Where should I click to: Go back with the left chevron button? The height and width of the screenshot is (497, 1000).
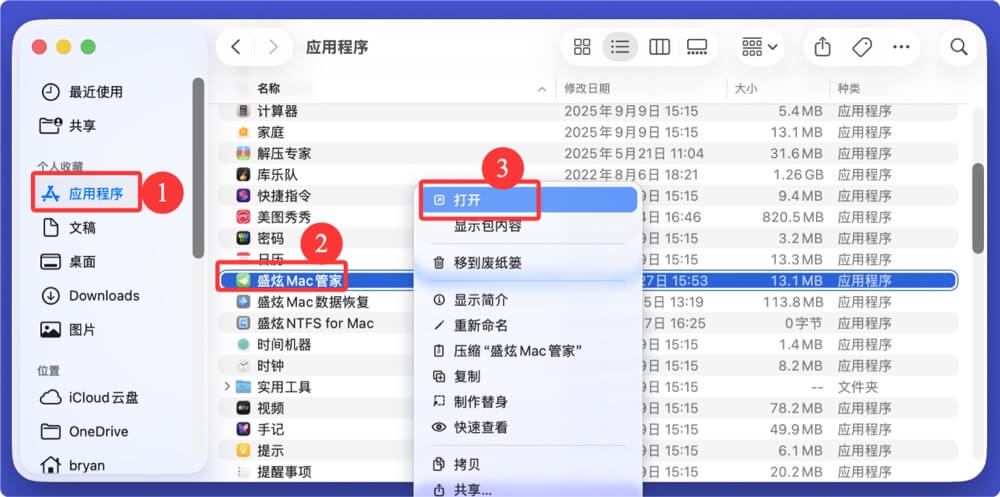(x=236, y=47)
